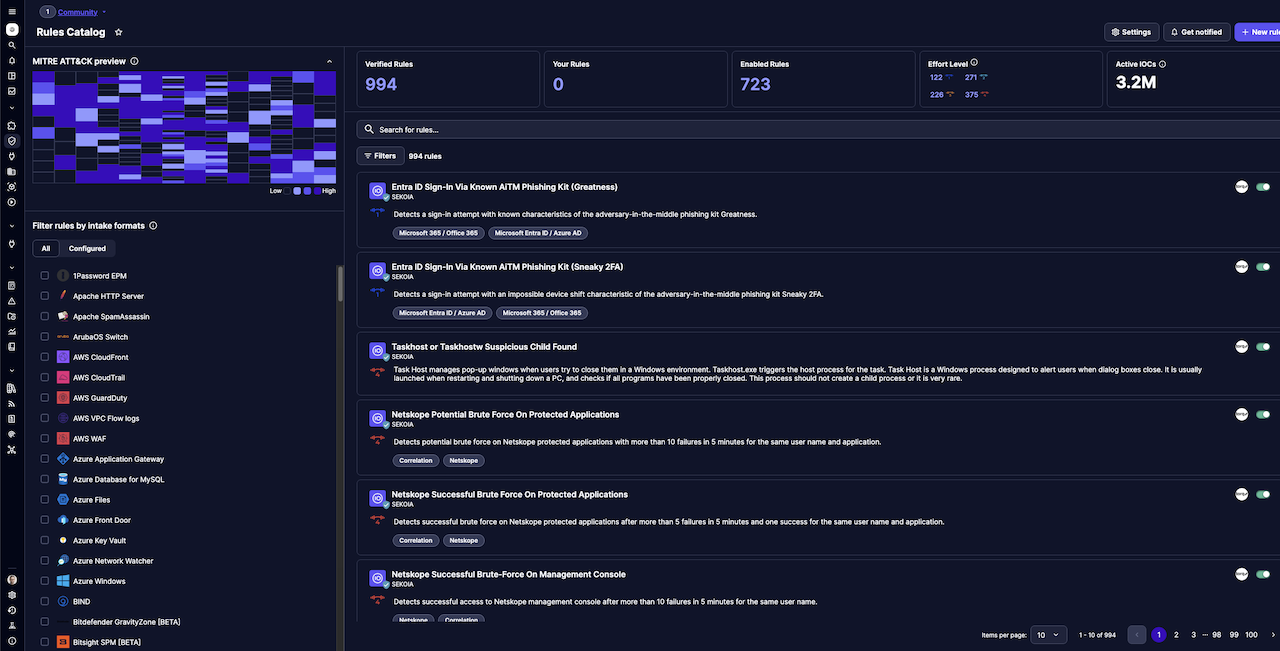Screen dimensions: 1280x651
Task: Click the AWS CloudFront logo icon
Action: [63, 357]
